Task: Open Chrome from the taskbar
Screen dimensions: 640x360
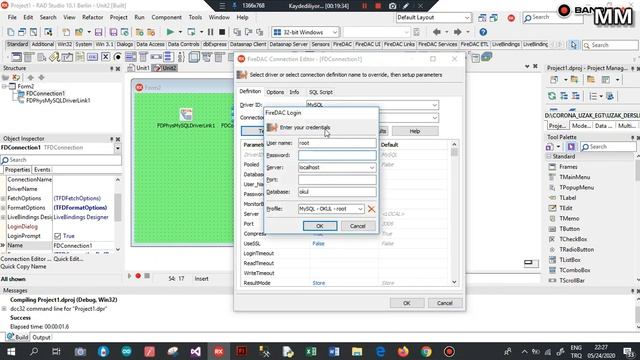Action: click(426, 351)
